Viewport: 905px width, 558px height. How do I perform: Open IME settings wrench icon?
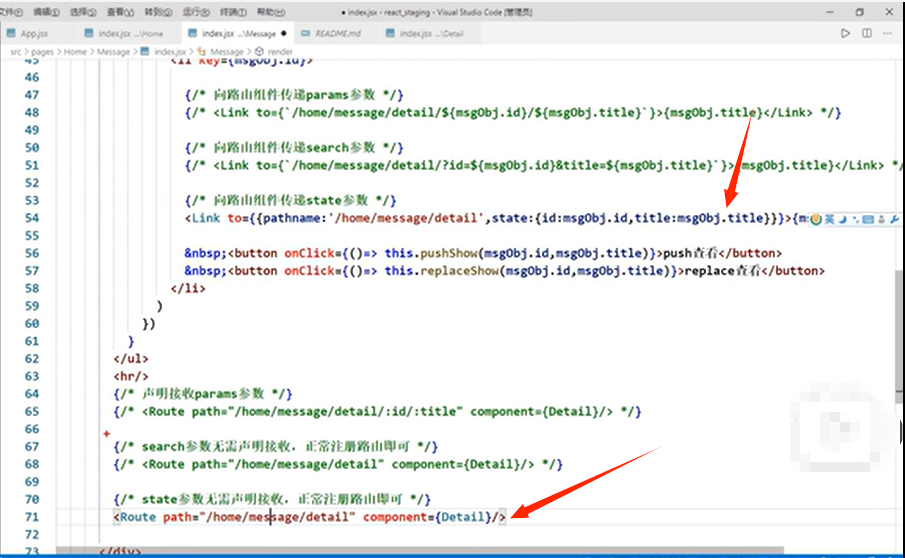tap(894, 219)
